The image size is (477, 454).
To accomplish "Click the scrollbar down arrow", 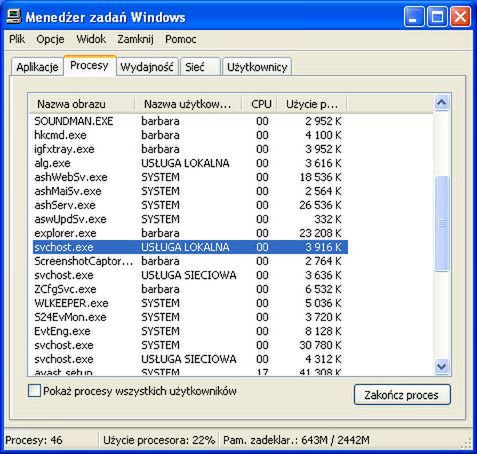I will [442, 367].
